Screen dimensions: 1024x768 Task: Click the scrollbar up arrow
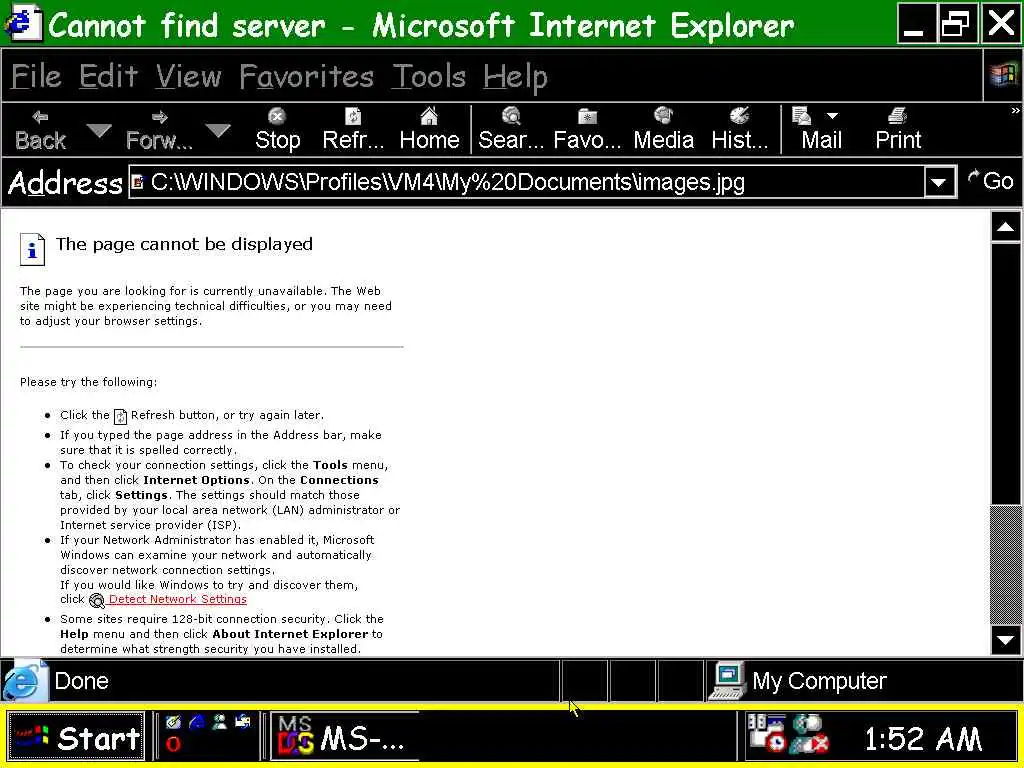pos(1006,227)
